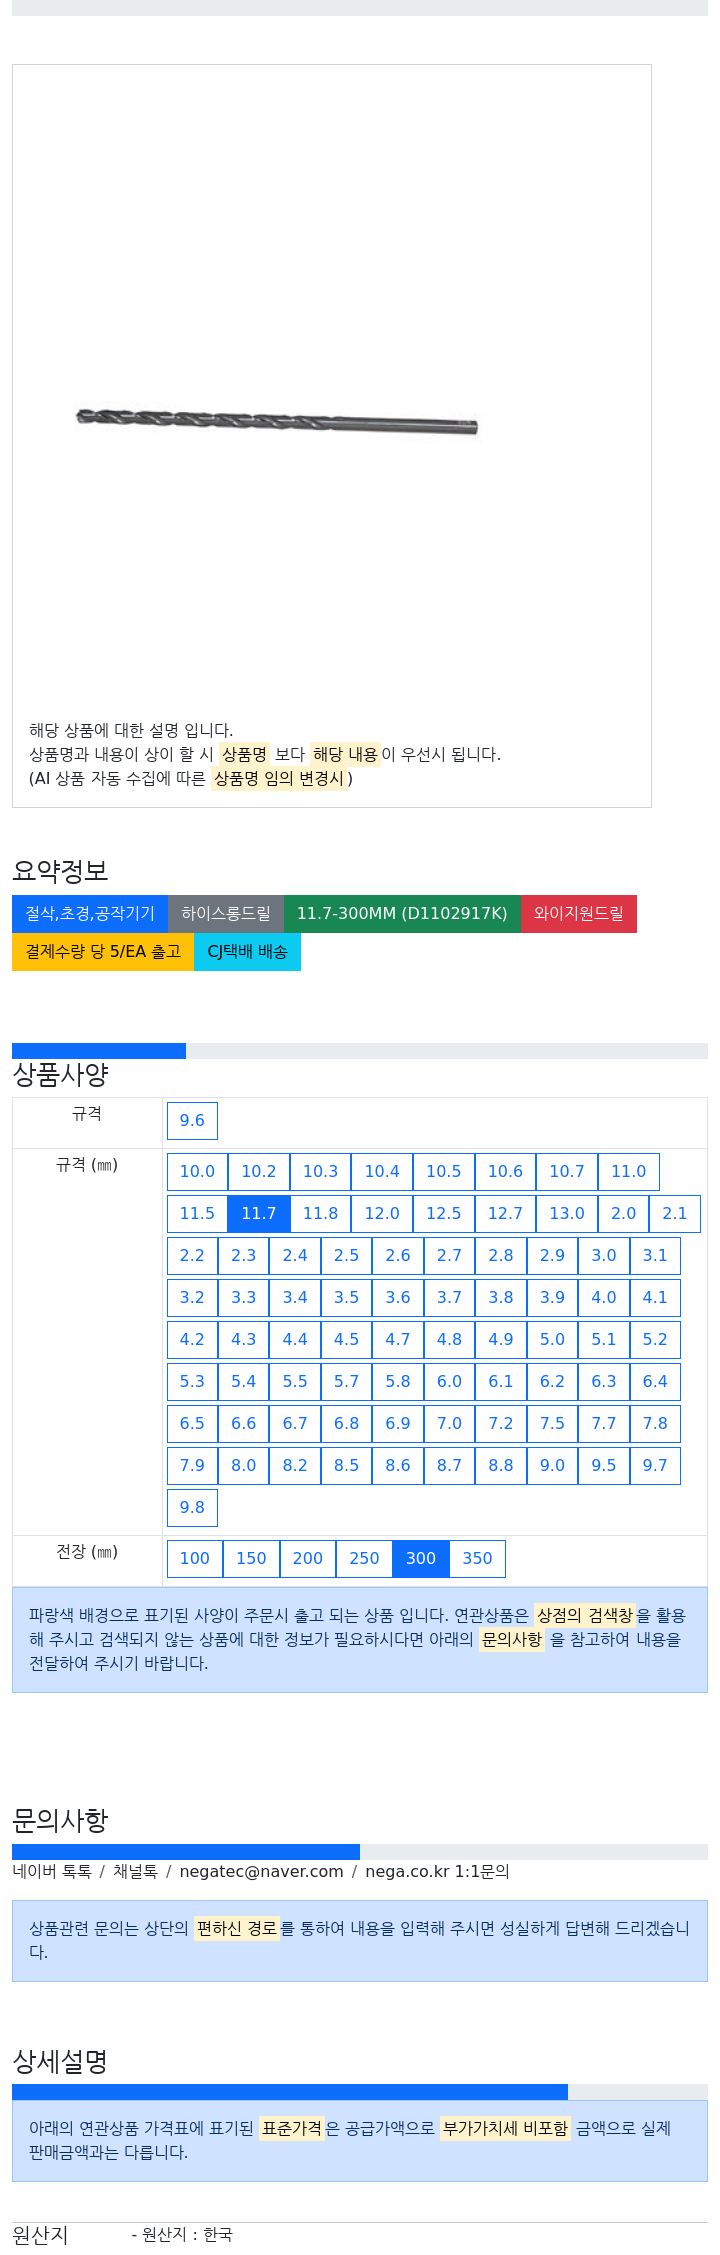The height and width of the screenshot is (2255, 720).
Task: Open the nega.co.kr 1:1문의 link
Action: 437,1871
